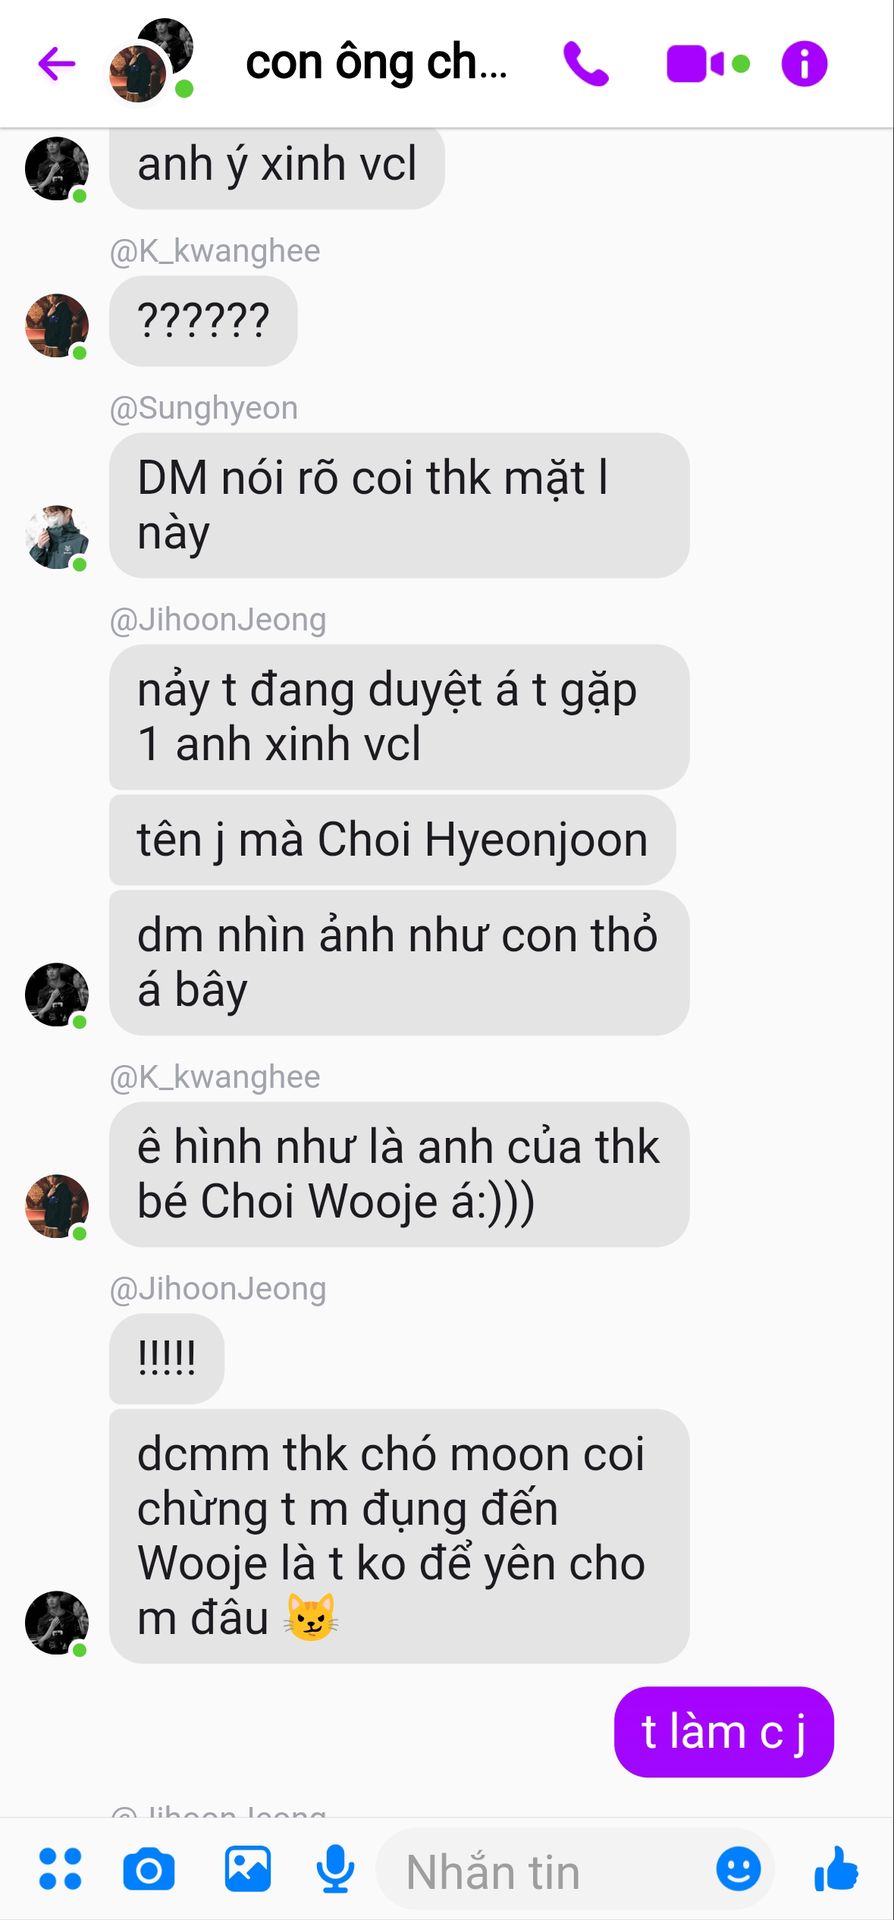This screenshot has width=894, height=1920.
Task: Start a voice call with phone icon
Action: click(x=586, y=64)
